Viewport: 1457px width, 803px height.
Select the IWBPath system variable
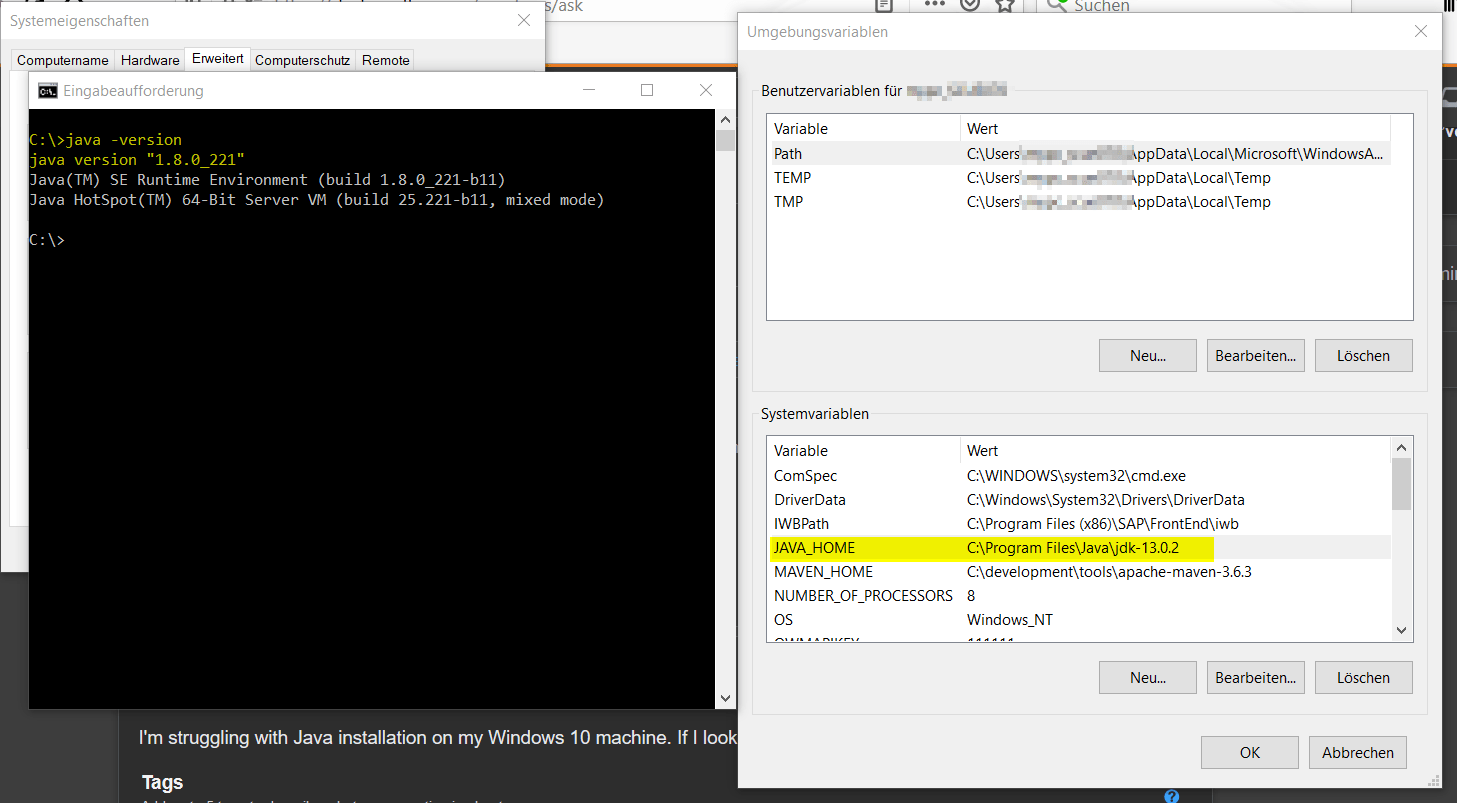(x=1079, y=523)
